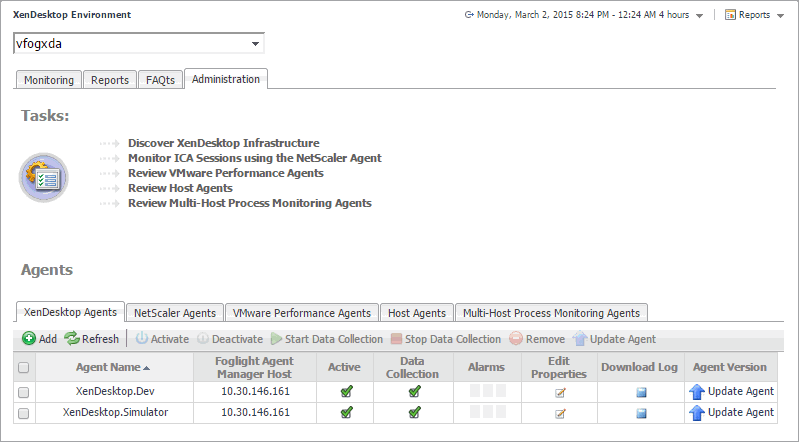Open the Host Agents tab
799x442 pixels.
point(417,313)
